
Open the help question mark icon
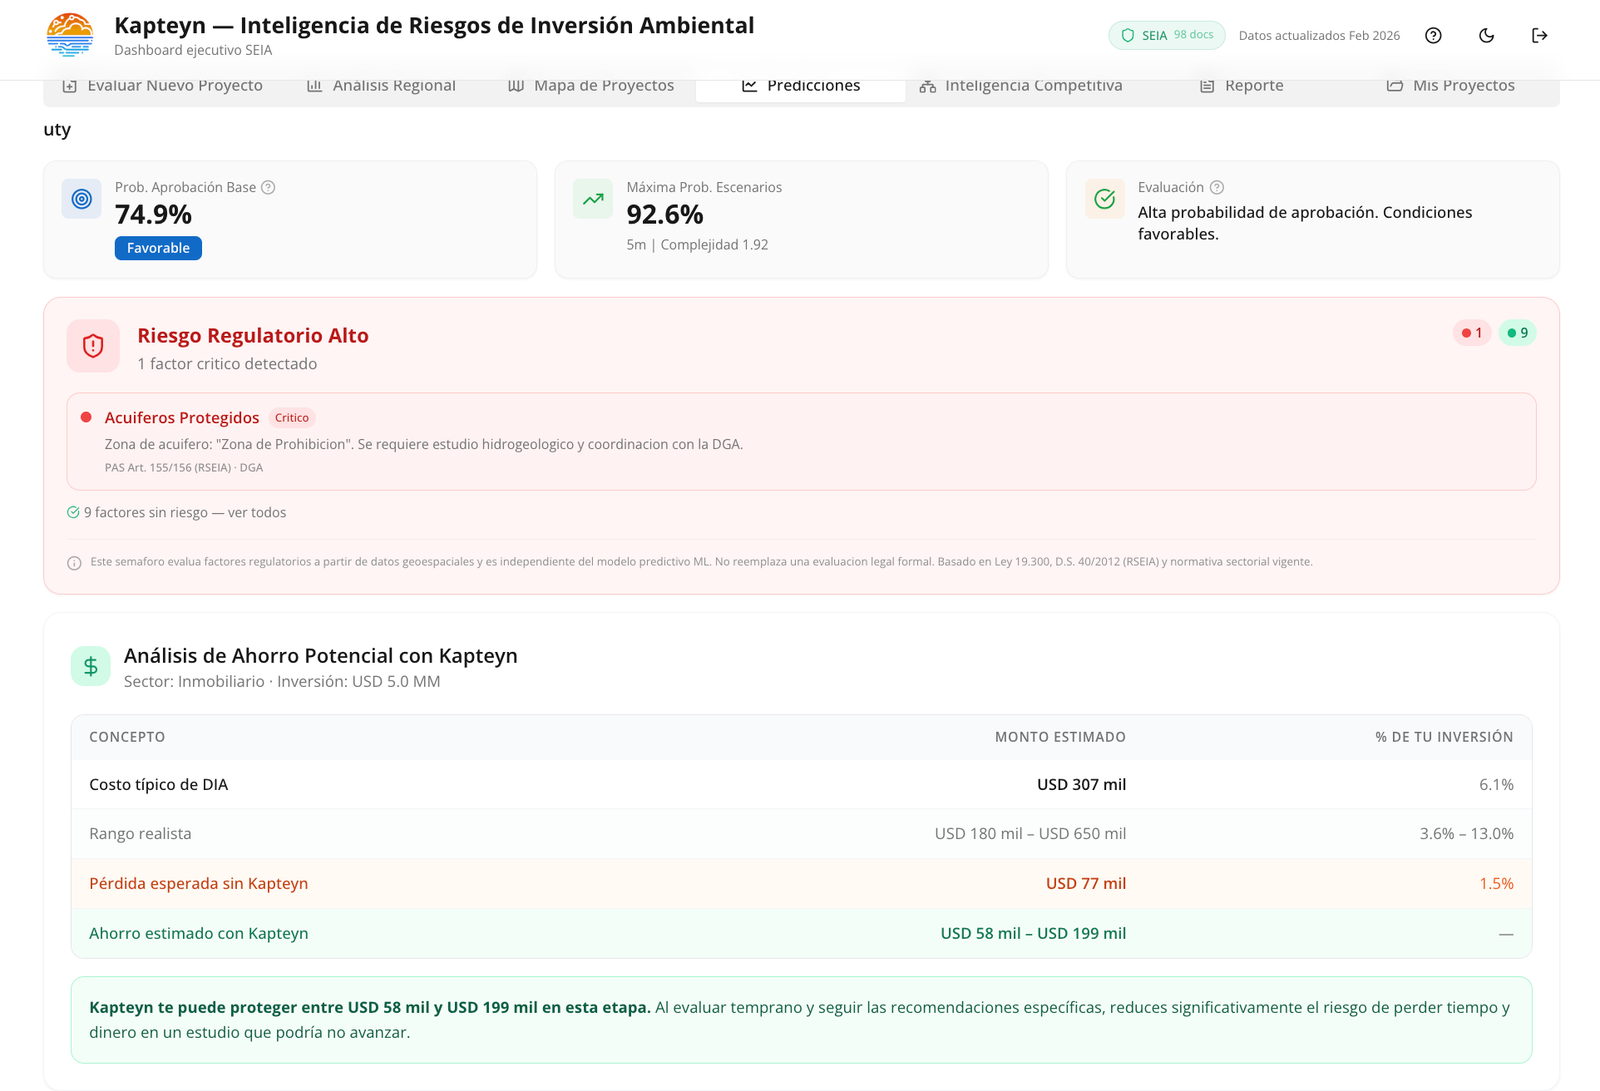click(x=1433, y=36)
